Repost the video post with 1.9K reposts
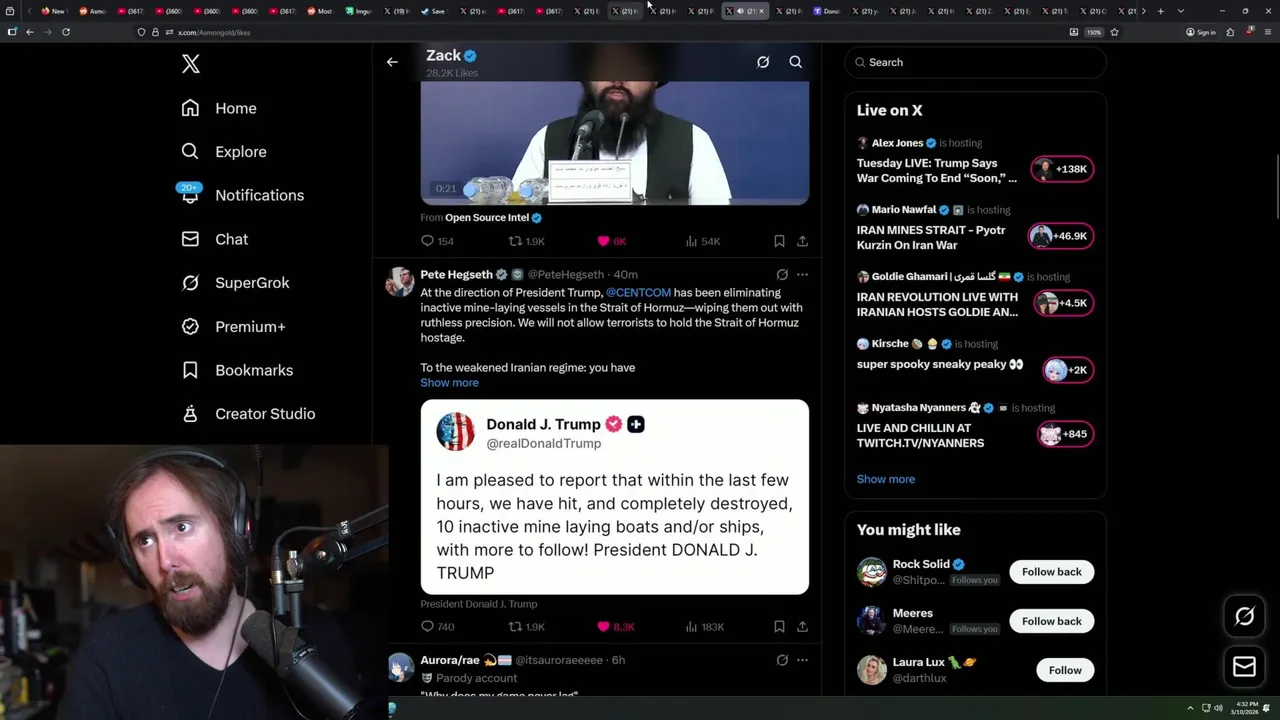This screenshot has height=720, width=1280. [x=527, y=241]
